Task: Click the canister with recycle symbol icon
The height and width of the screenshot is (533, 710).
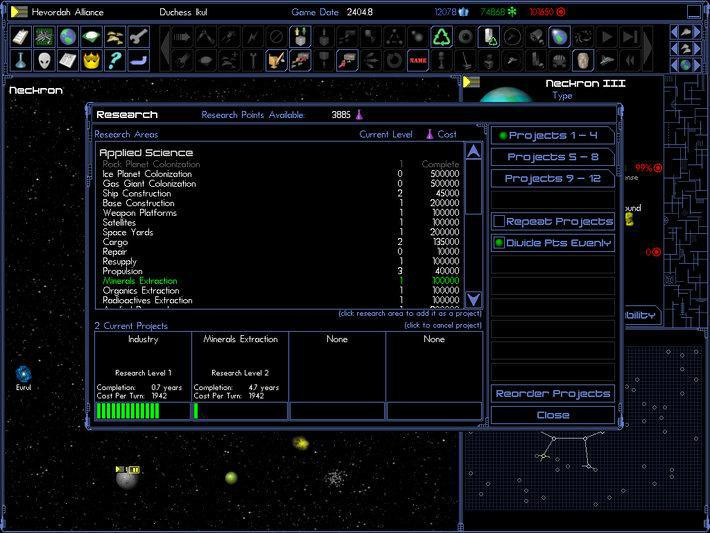Action: [488, 37]
